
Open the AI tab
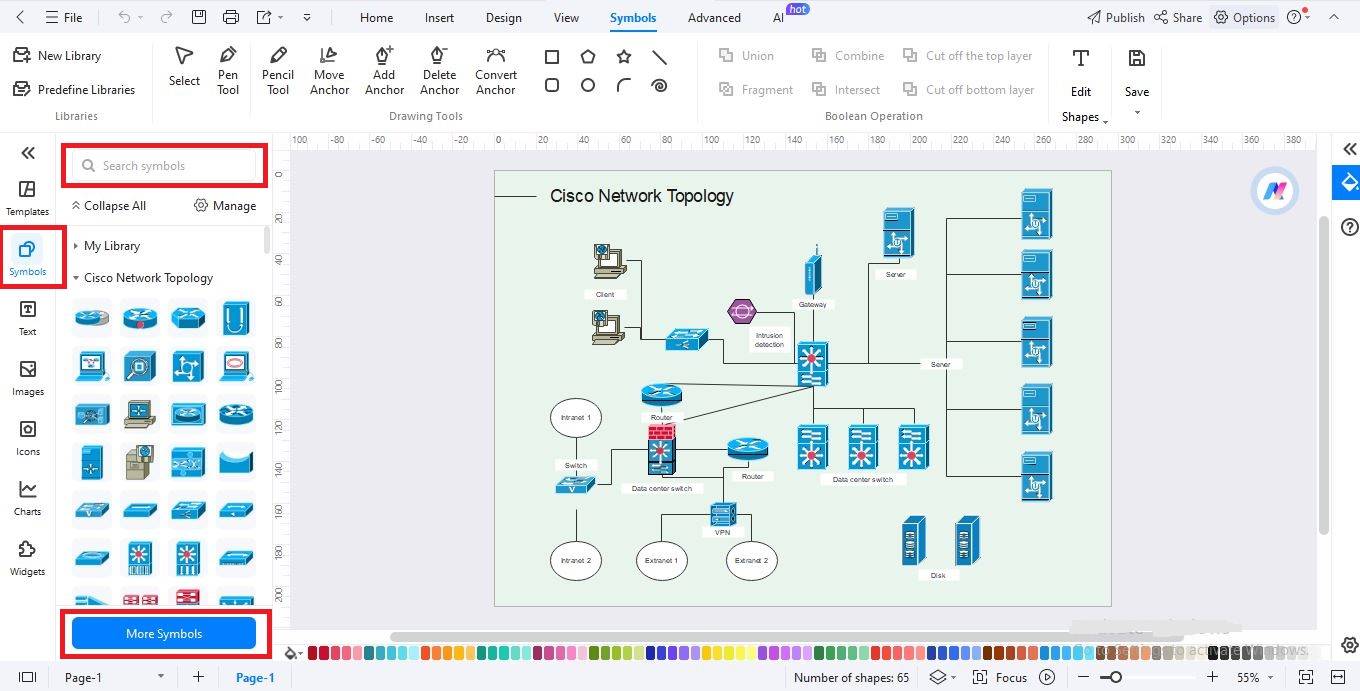pos(779,17)
